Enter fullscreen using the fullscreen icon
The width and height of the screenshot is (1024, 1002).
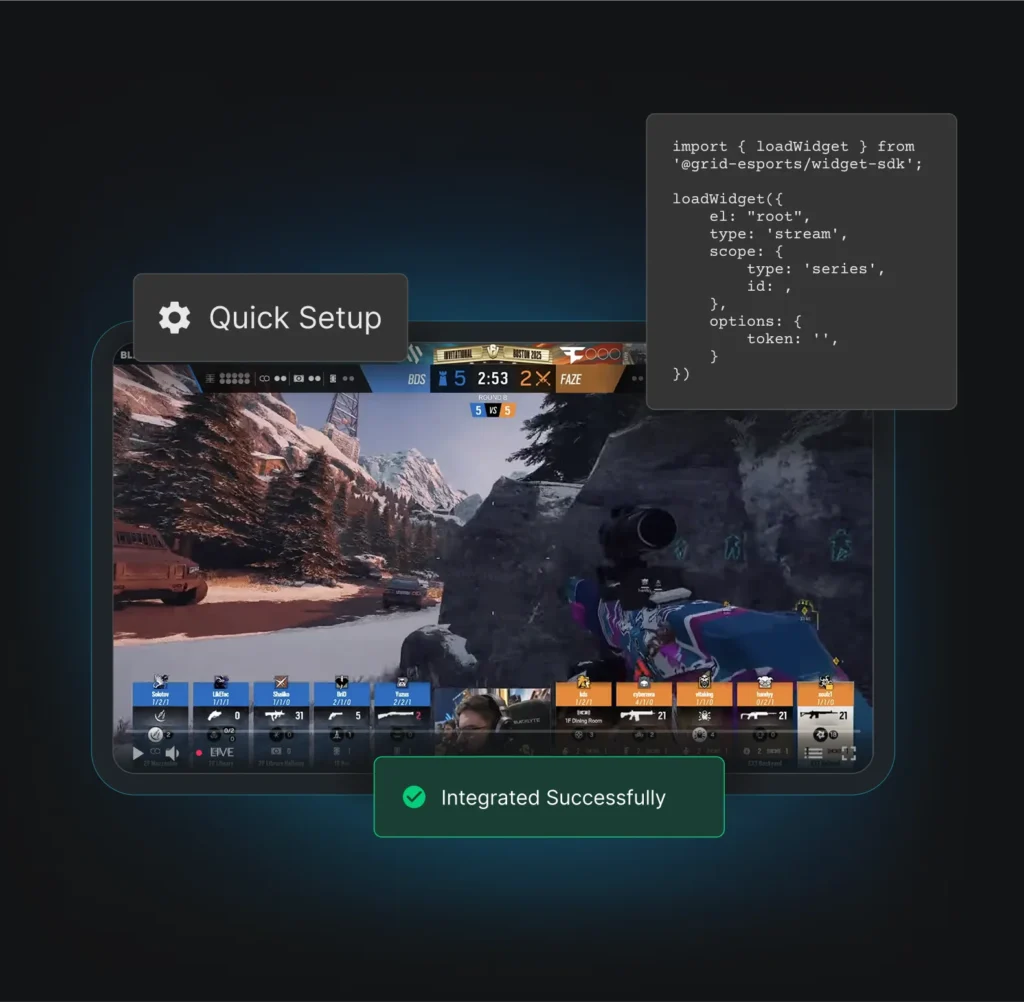point(848,754)
